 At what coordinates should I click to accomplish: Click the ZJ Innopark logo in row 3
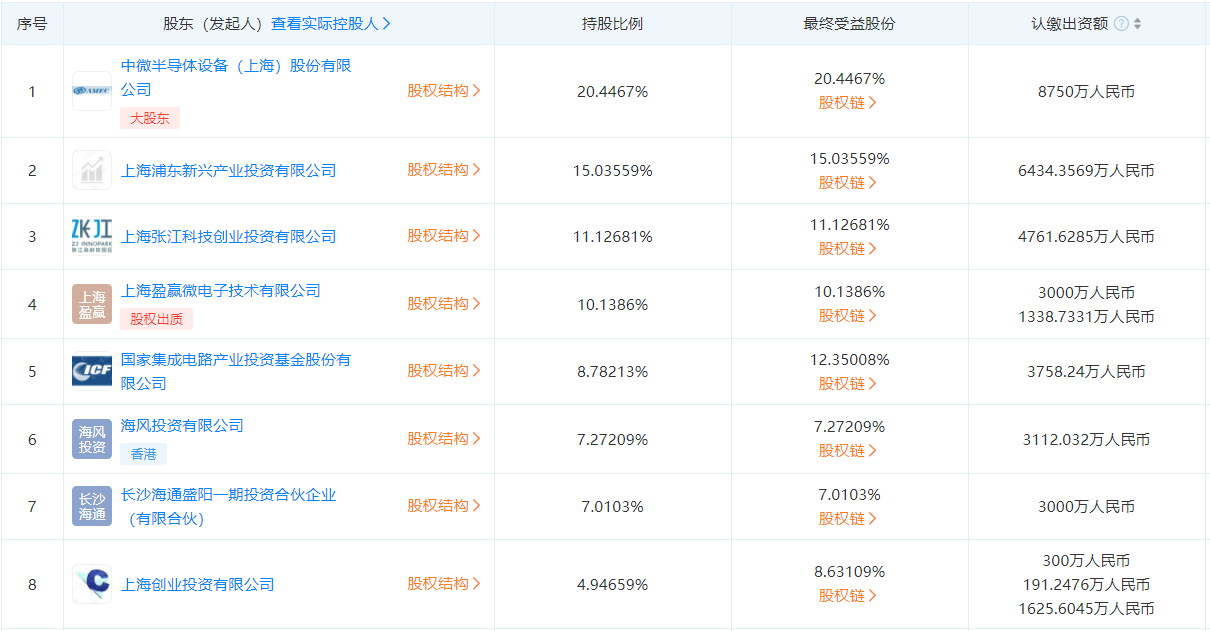pos(92,236)
